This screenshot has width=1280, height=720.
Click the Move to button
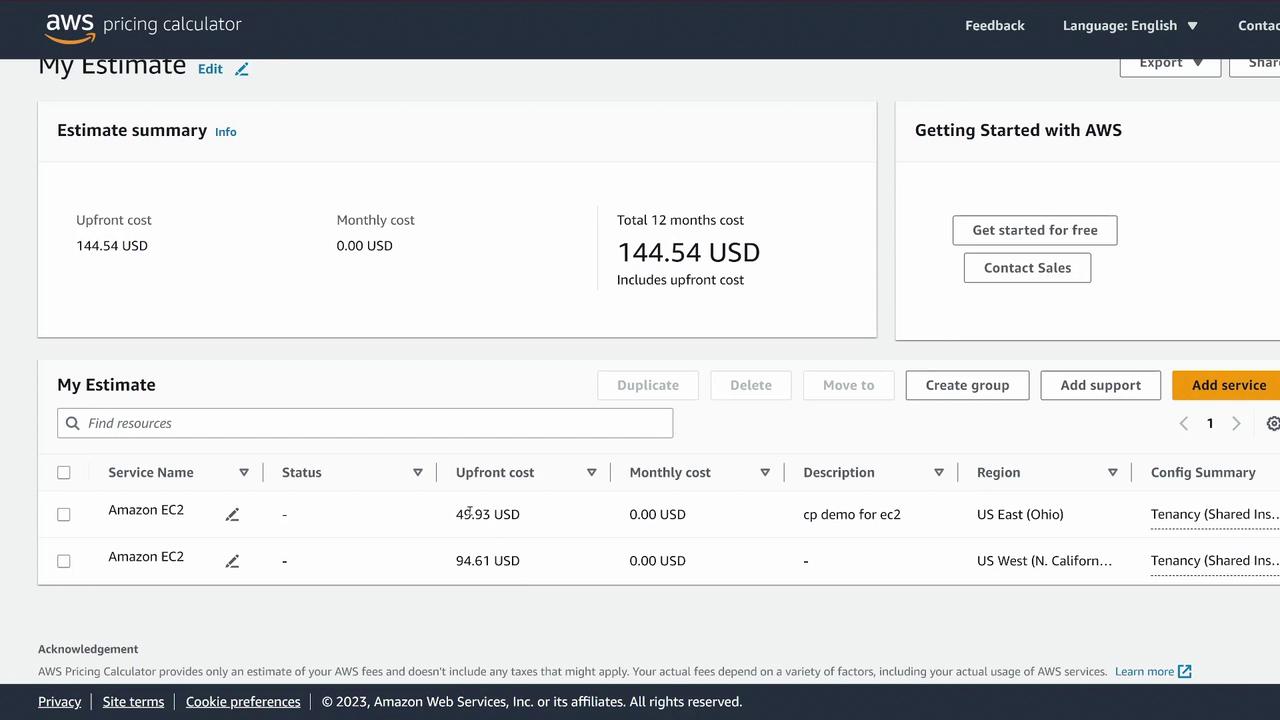(849, 385)
